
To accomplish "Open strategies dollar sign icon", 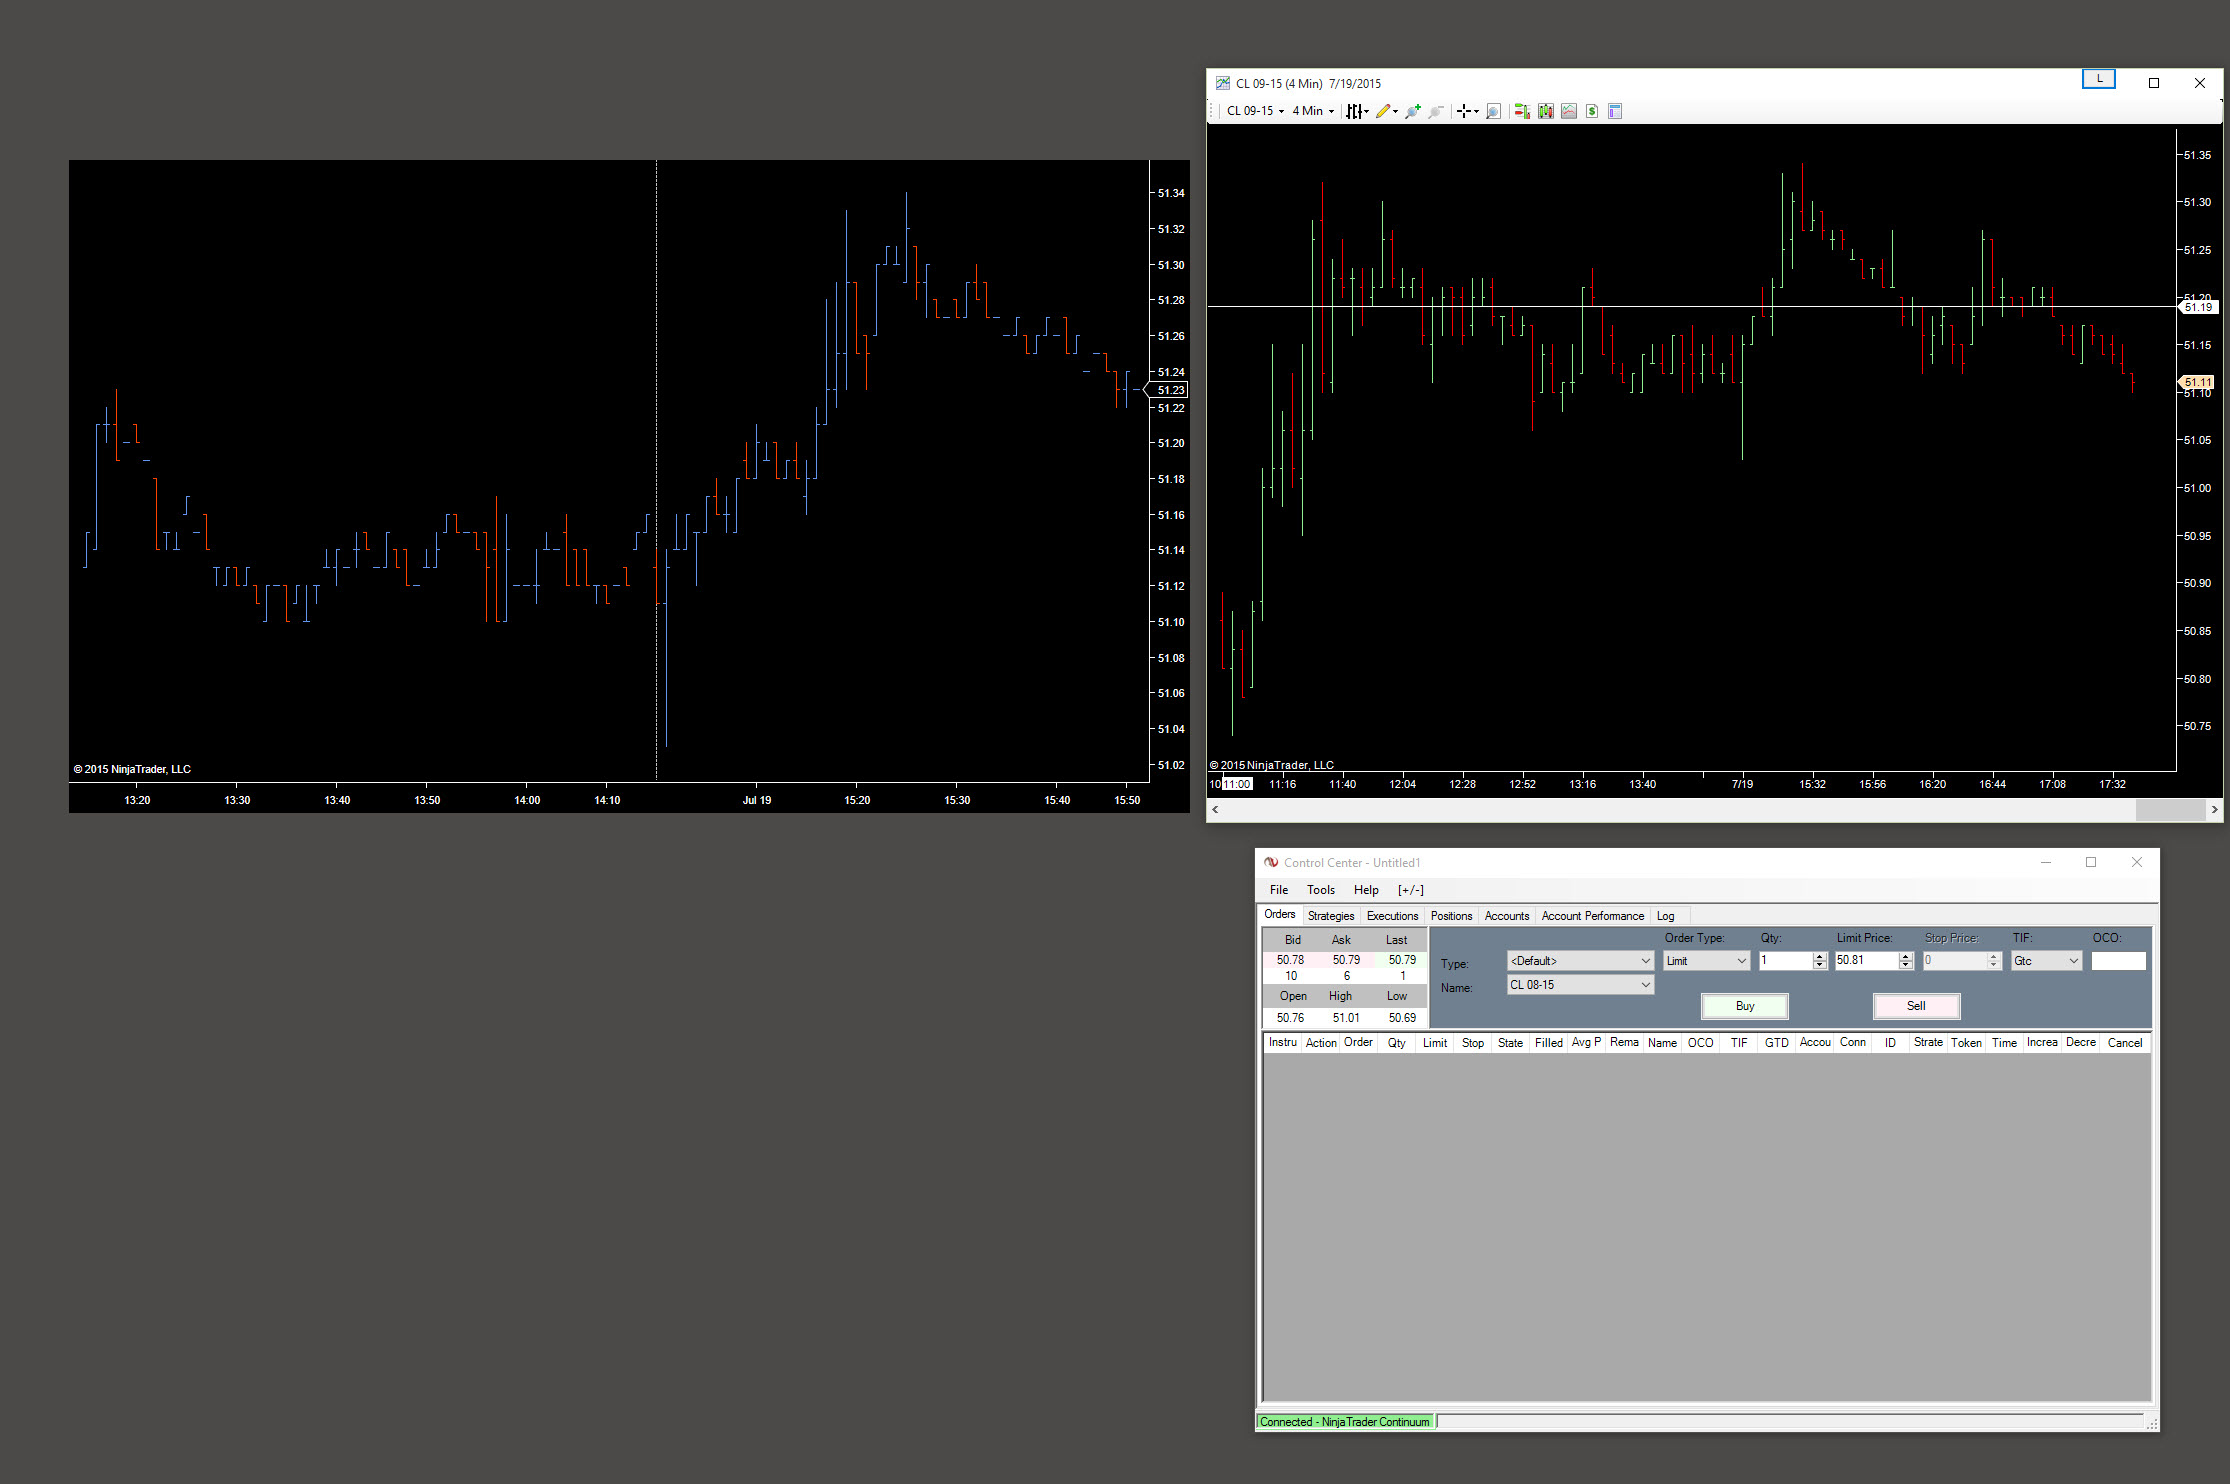I will coord(1591,111).
